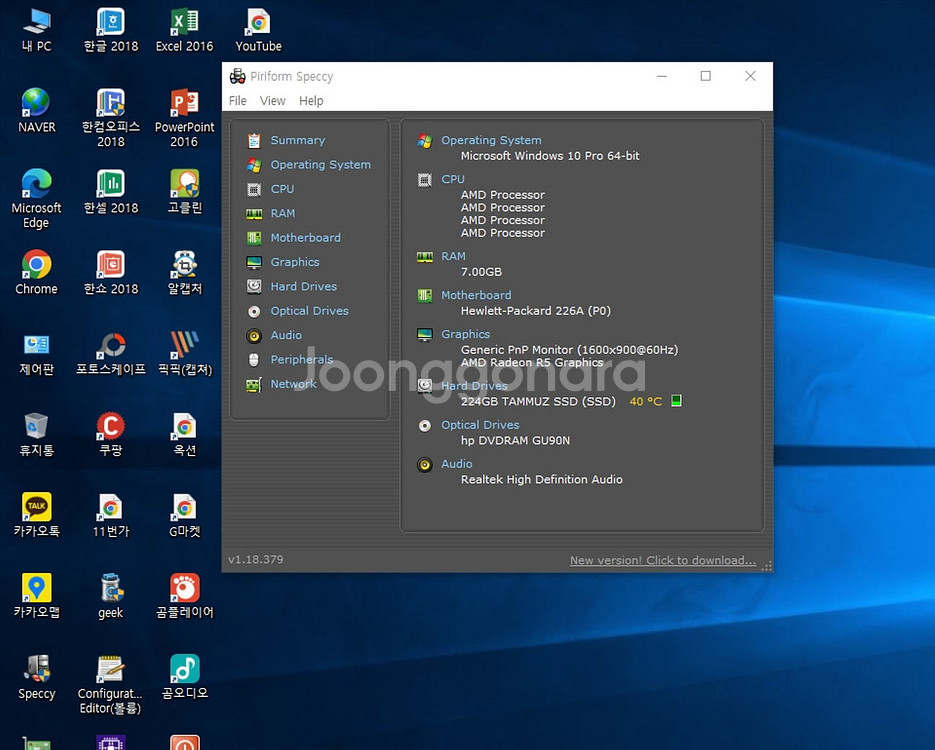Launch the NAVER desktop shortcut
Screen dimensions: 935x750
point(37,111)
